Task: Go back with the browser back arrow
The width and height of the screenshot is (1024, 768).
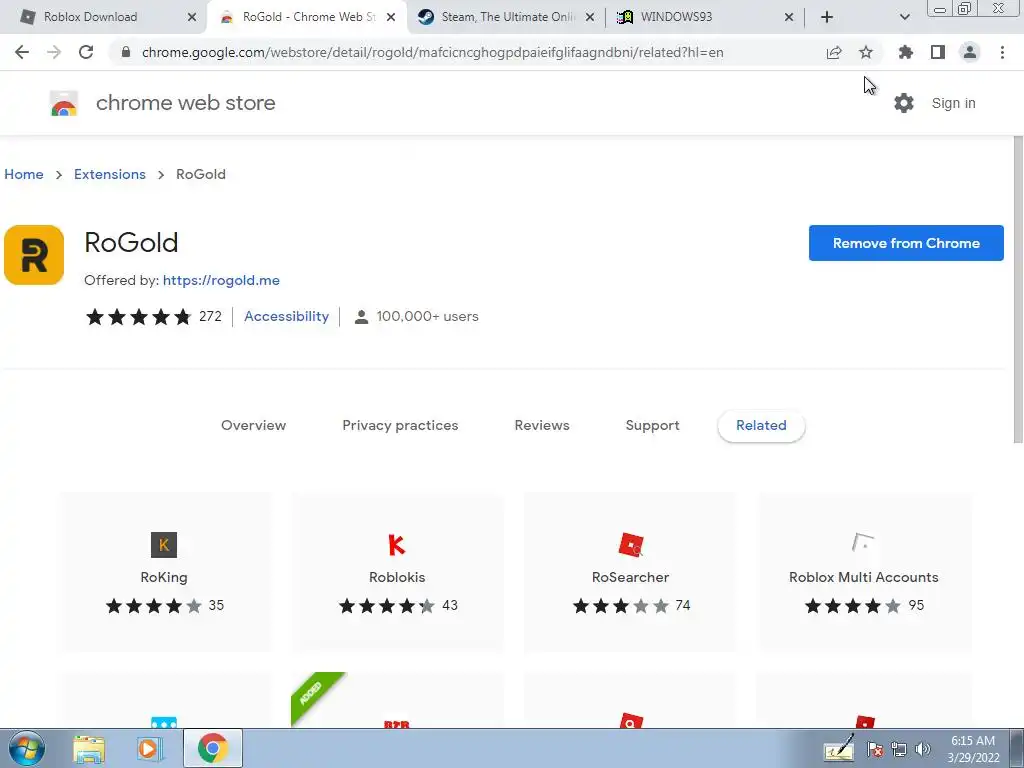Action: pos(22,52)
